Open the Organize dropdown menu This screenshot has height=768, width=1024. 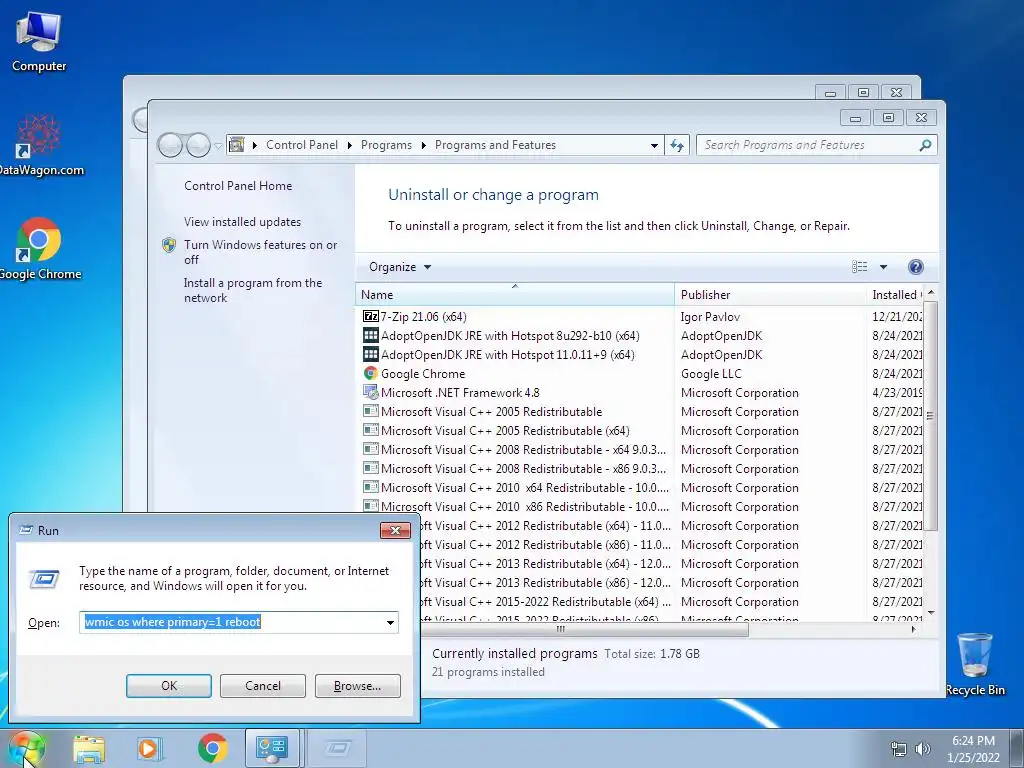[x=400, y=266]
